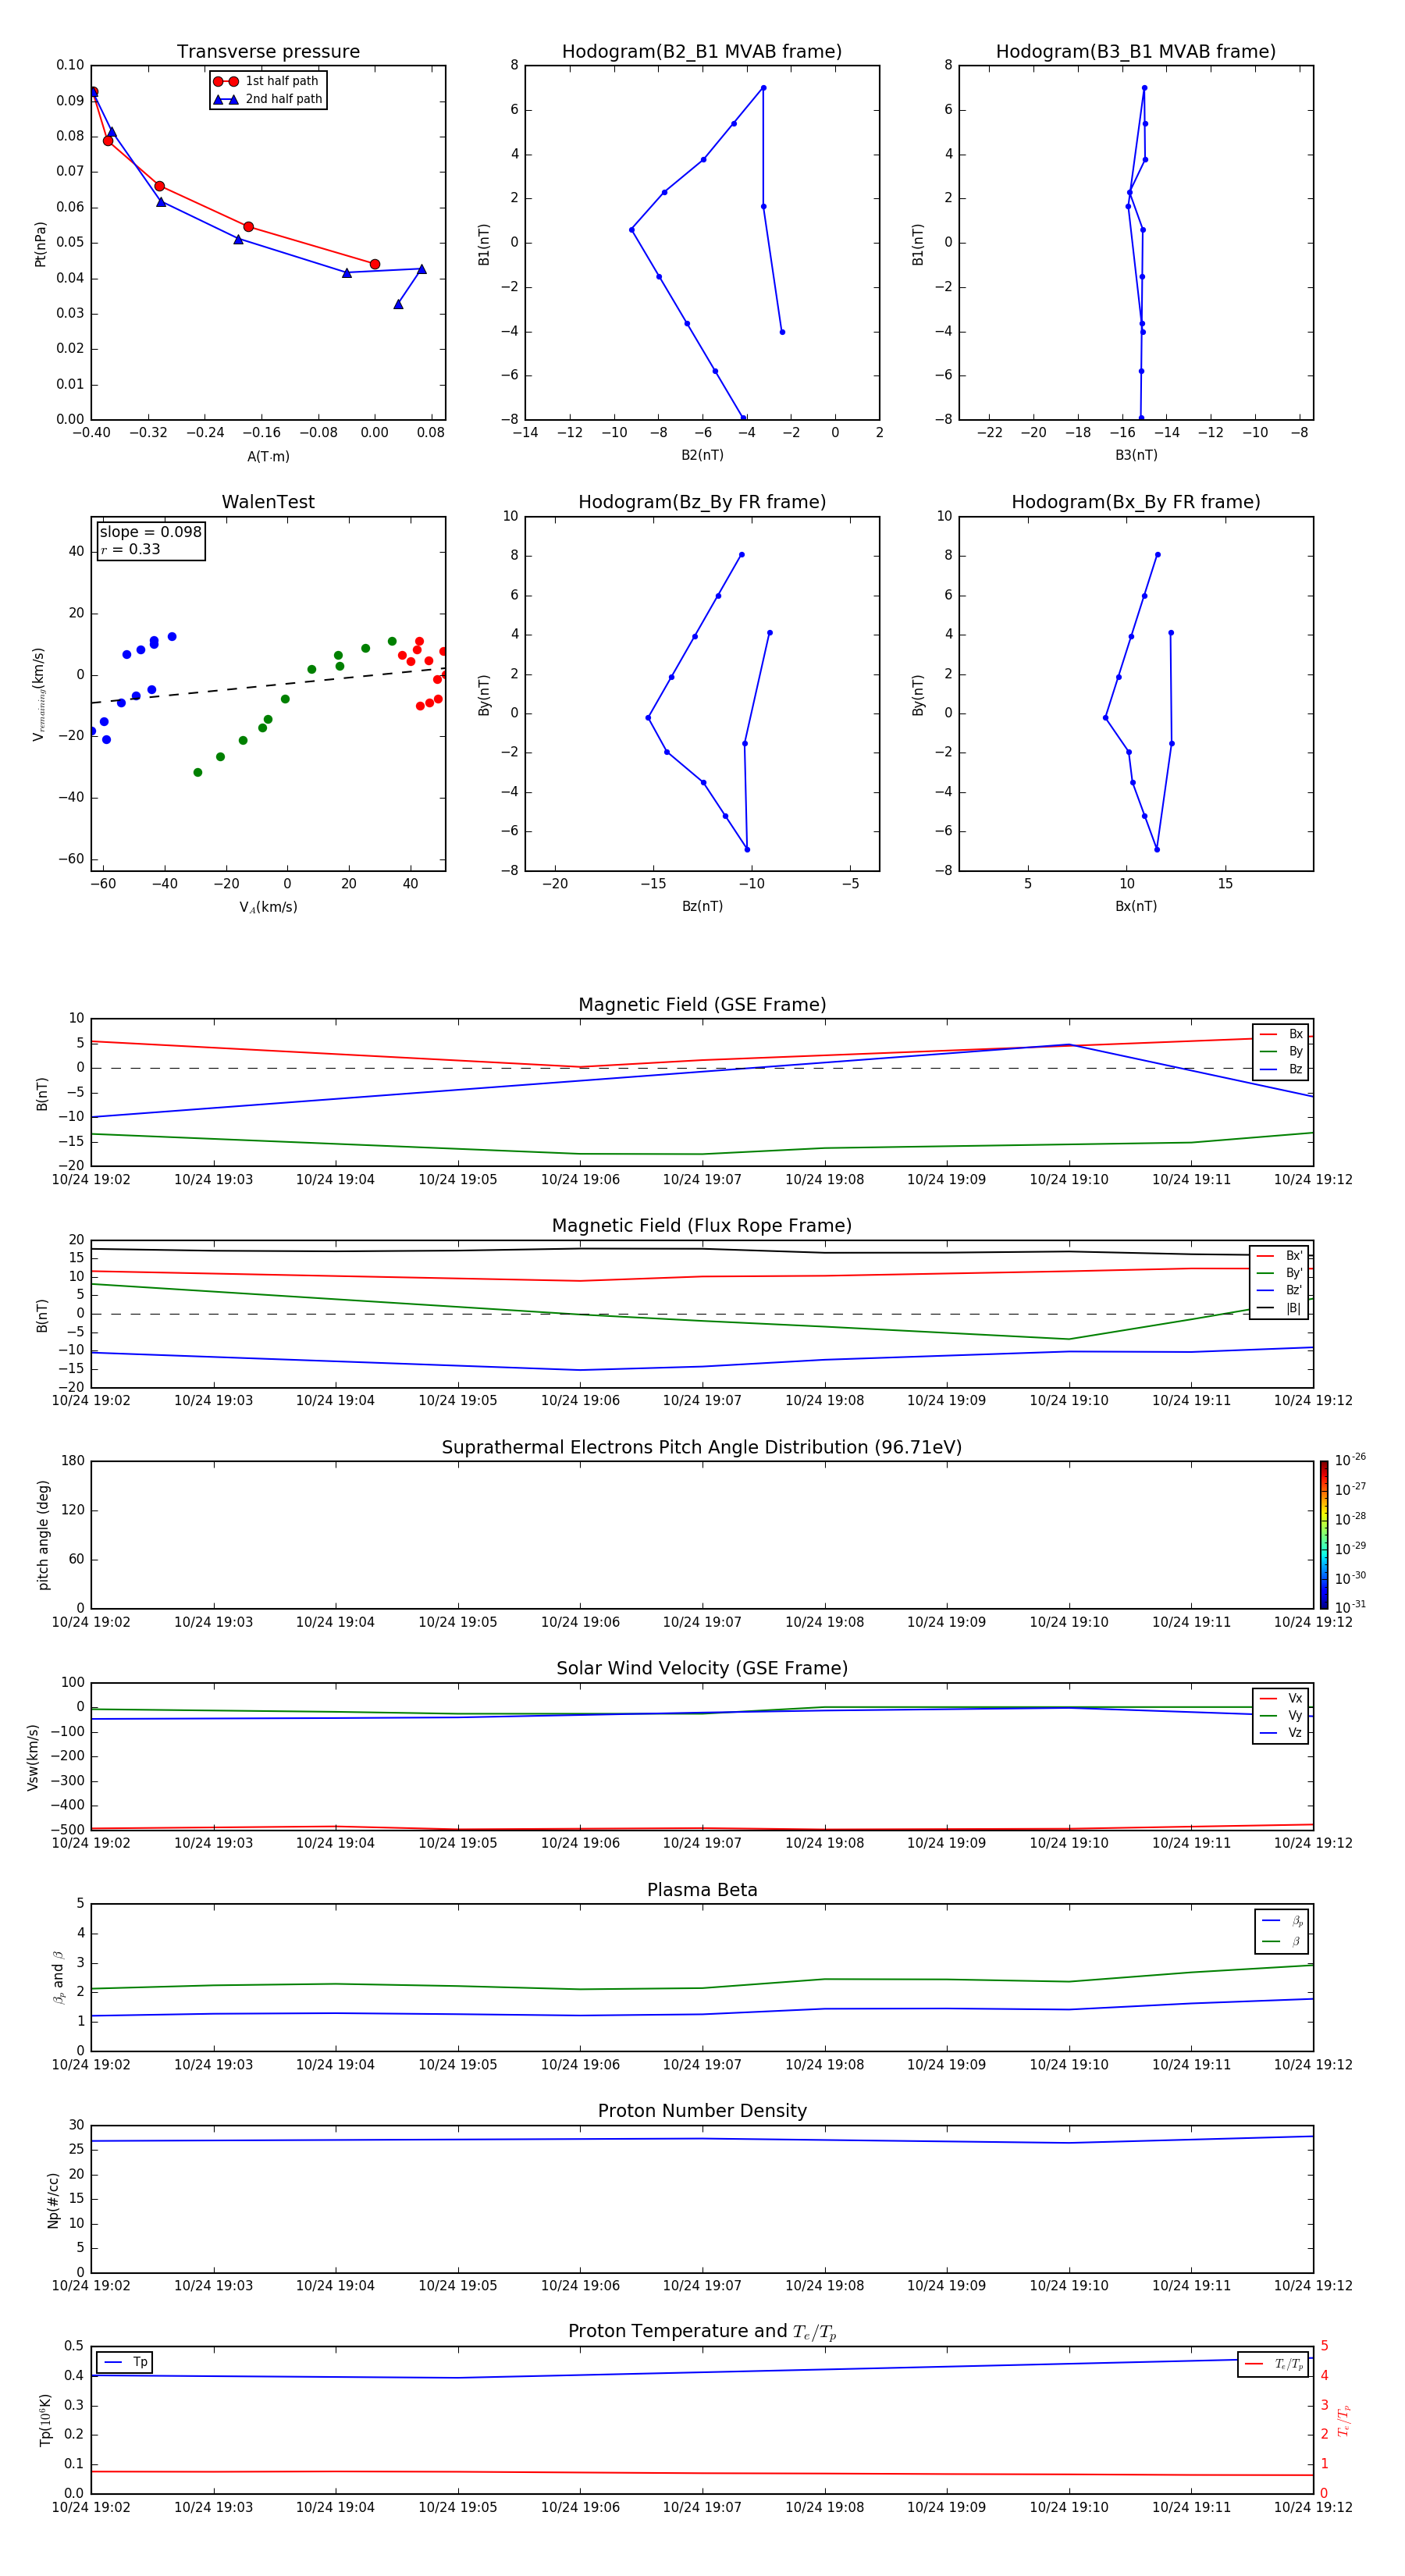The width and height of the screenshot is (1405, 2576).
Task: Click the topmost point of B2_B1 hodogram
Action: pyautogui.click(x=763, y=88)
